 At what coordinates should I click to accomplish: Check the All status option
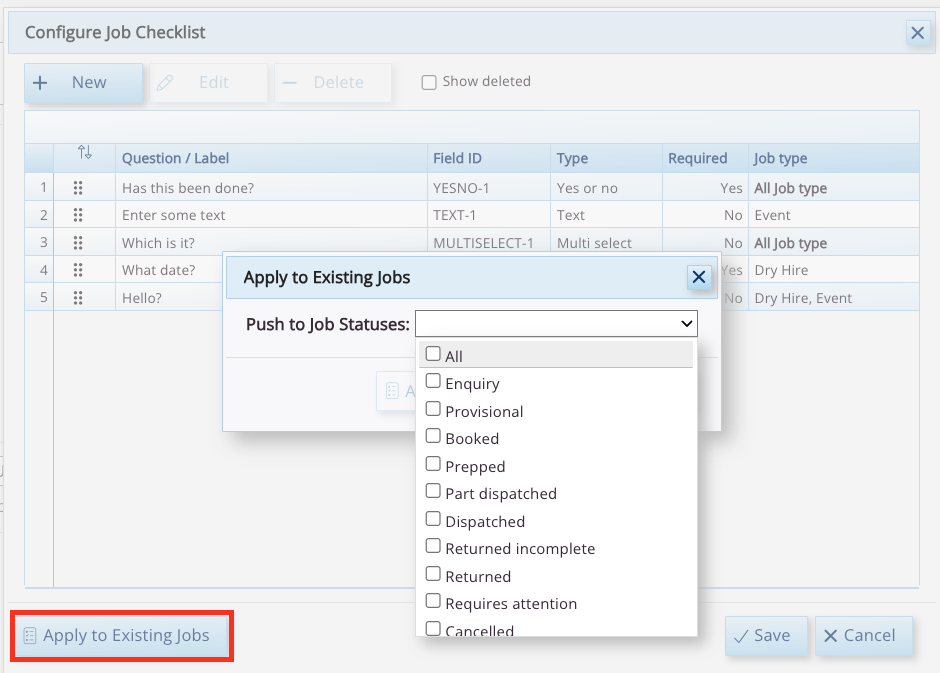click(x=433, y=354)
